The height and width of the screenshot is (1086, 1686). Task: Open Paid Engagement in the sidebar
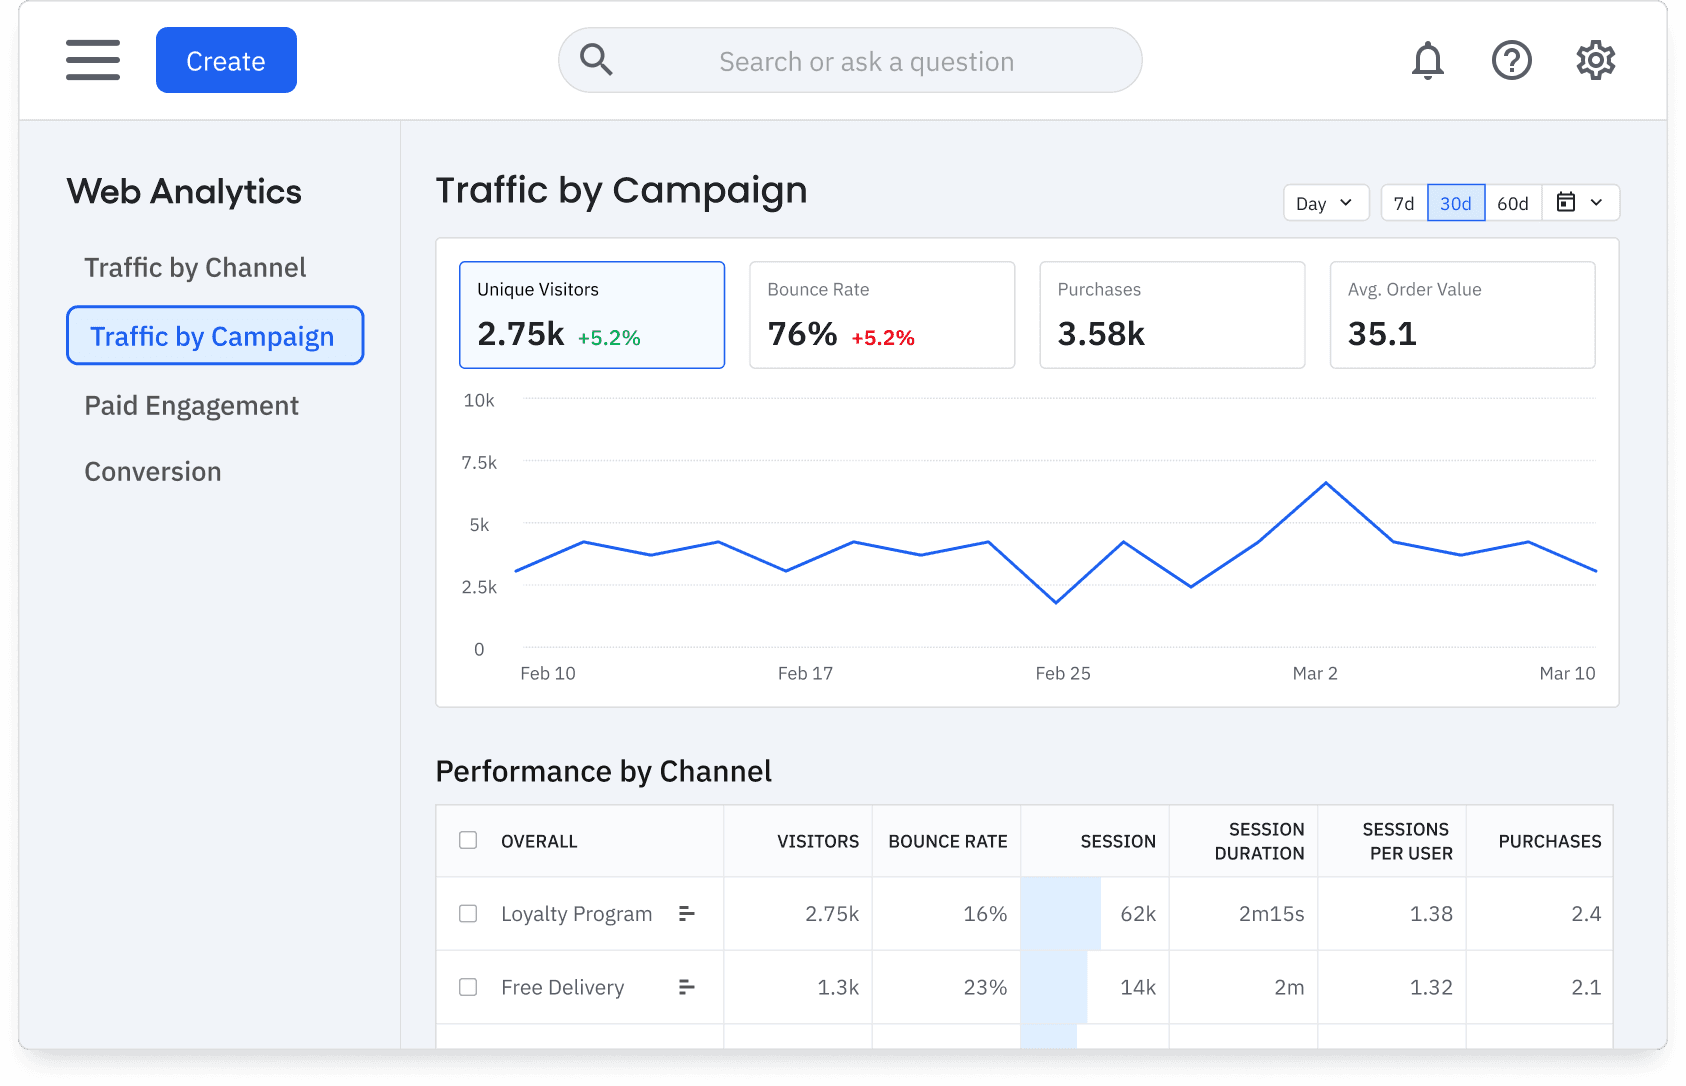point(191,406)
